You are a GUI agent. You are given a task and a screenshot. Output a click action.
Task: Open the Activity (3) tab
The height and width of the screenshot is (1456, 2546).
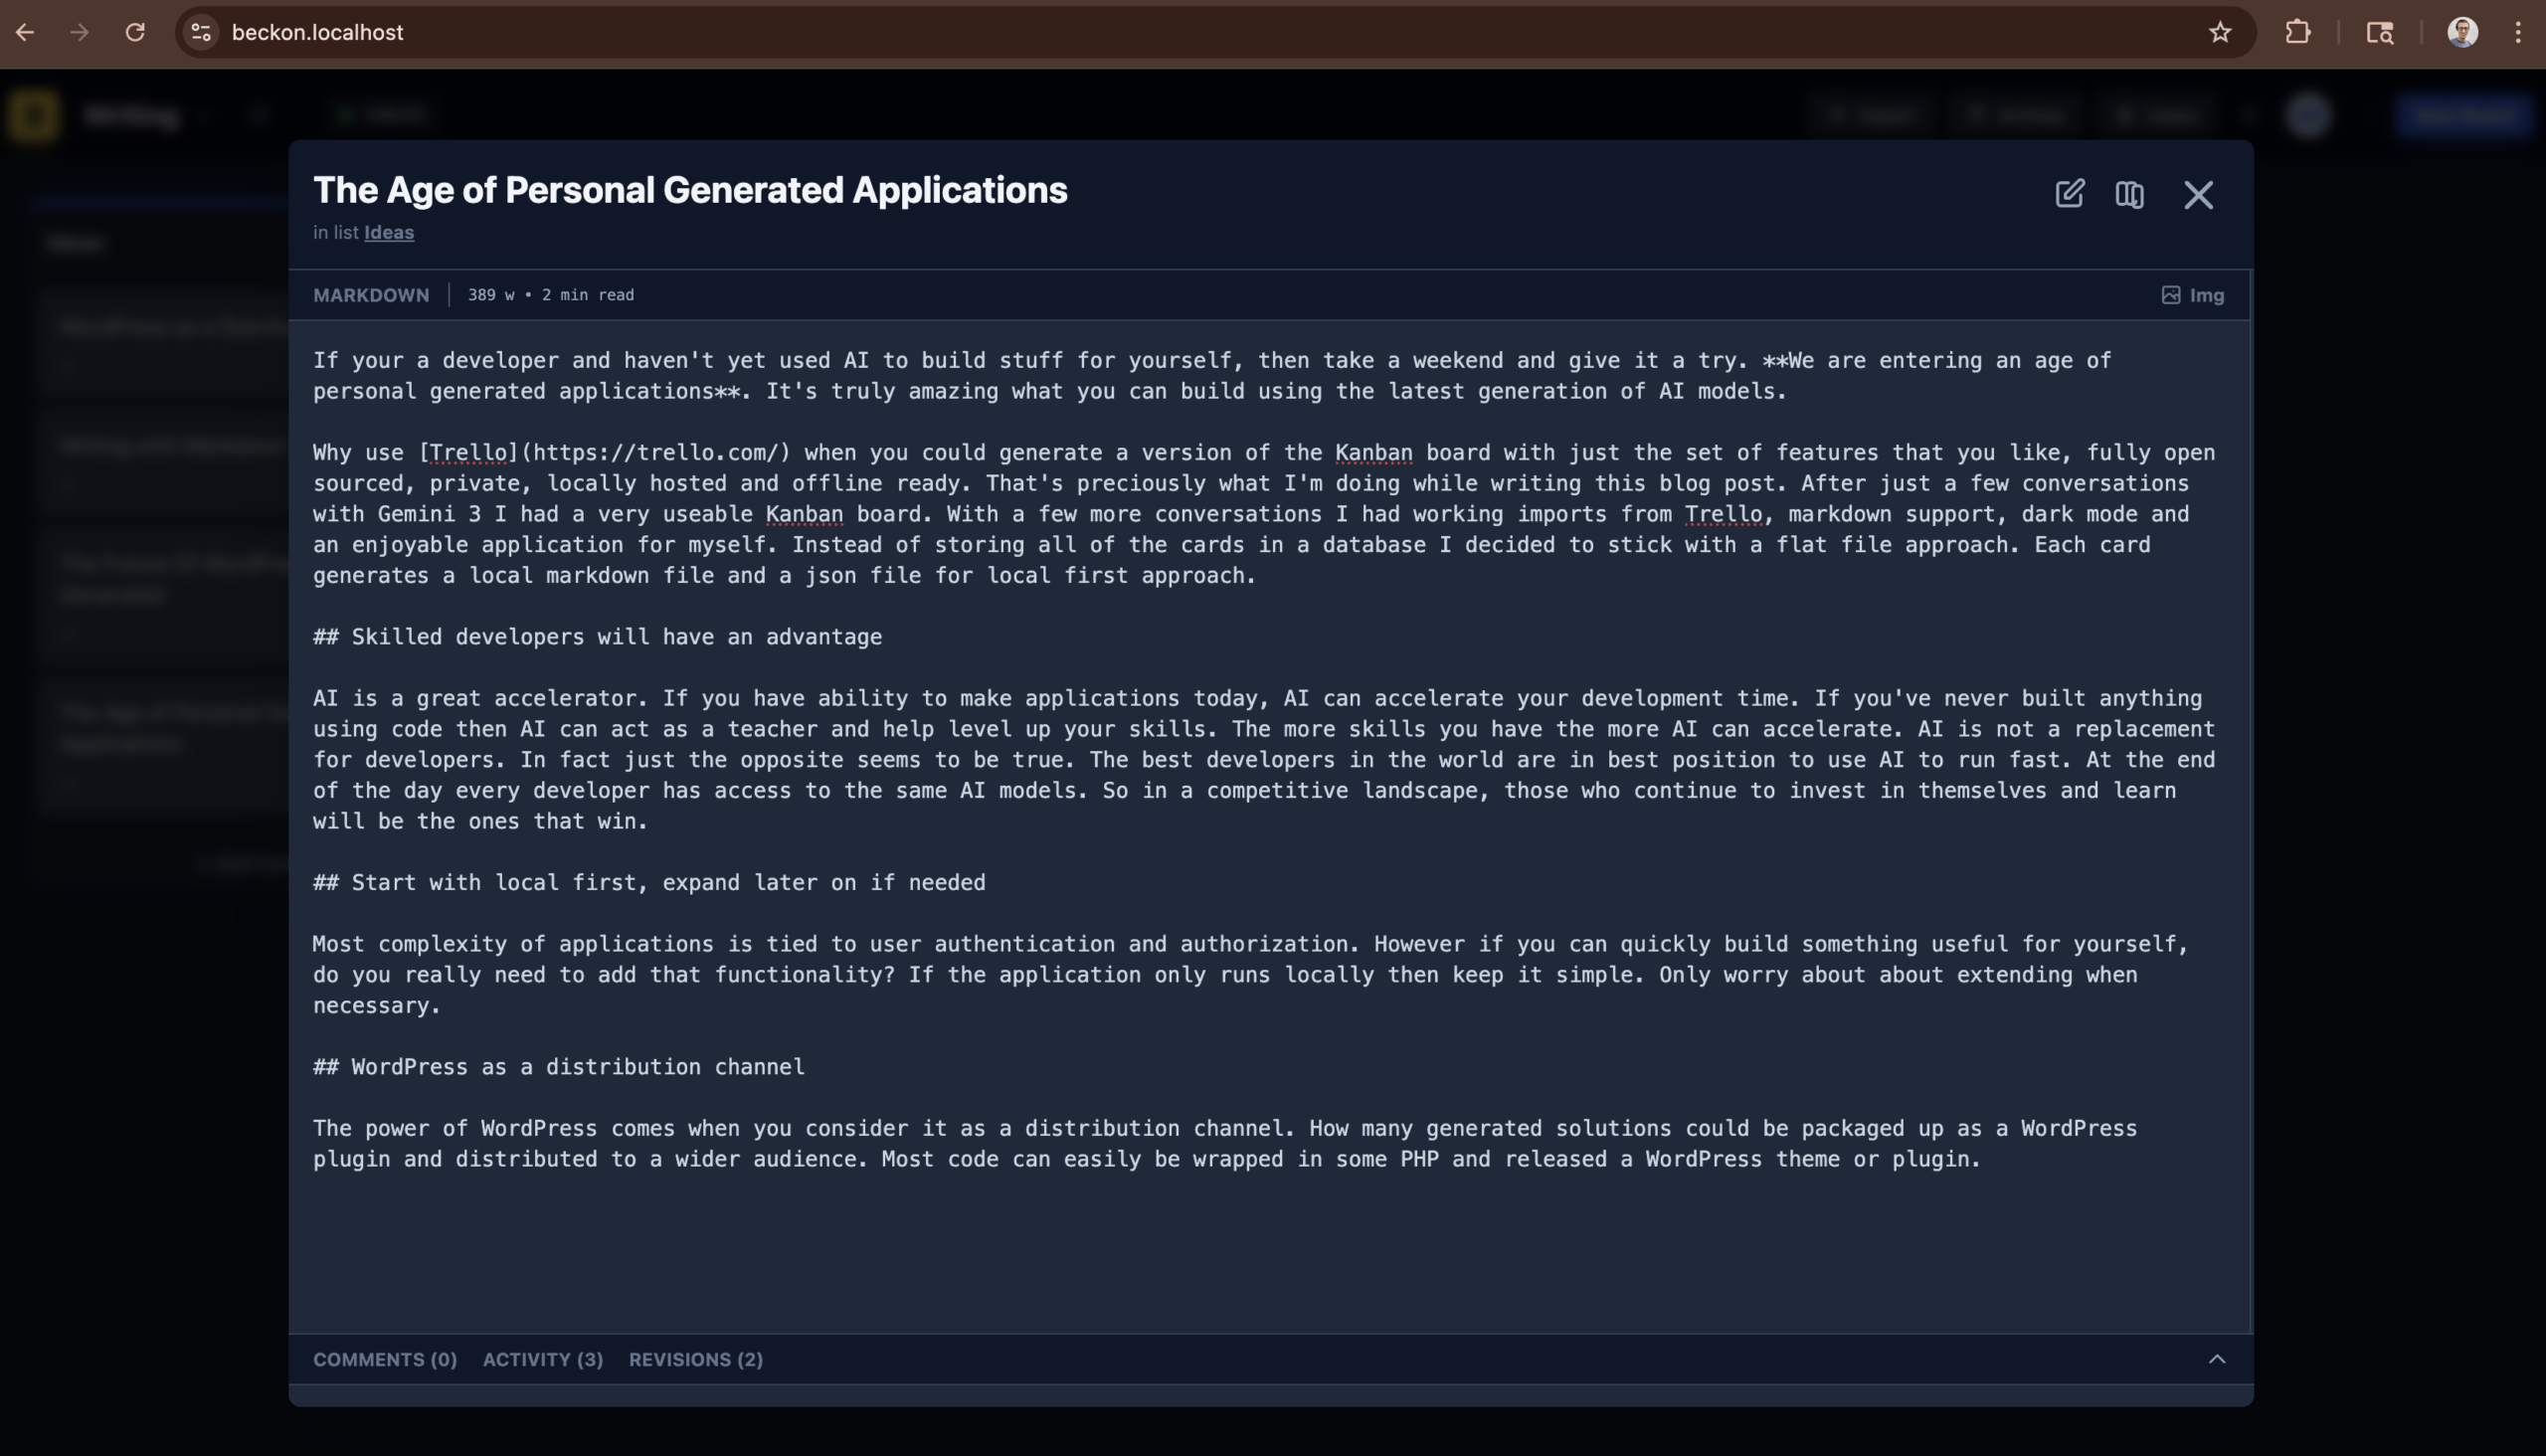543,1359
